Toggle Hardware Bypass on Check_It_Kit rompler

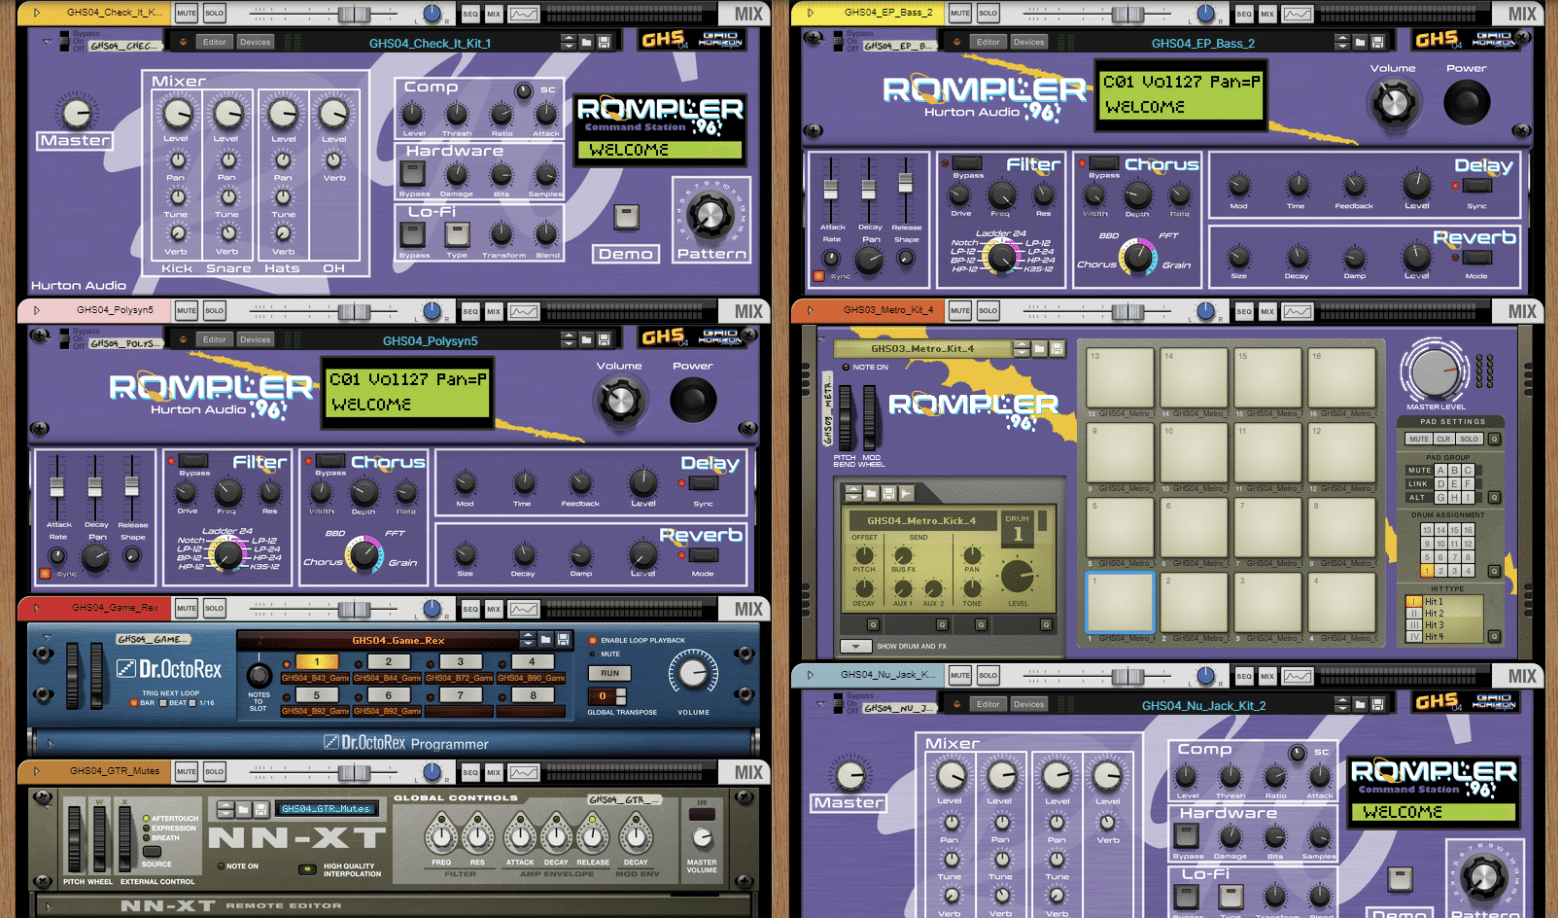point(413,174)
